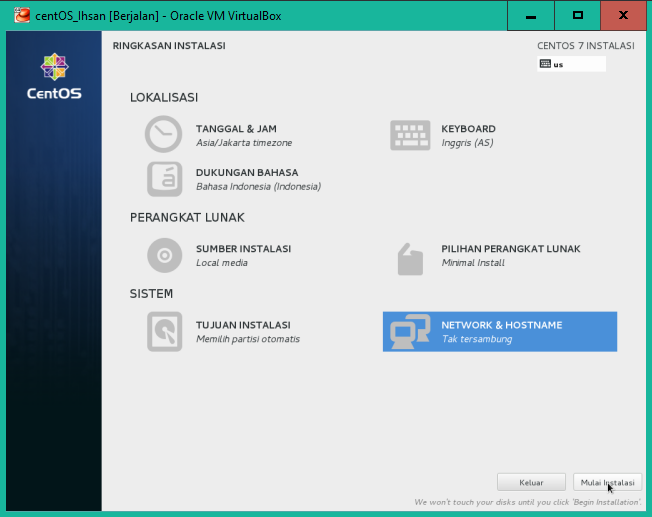Click the SISTEM section heading
The height and width of the screenshot is (517, 652).
click(x=151, y=294)
